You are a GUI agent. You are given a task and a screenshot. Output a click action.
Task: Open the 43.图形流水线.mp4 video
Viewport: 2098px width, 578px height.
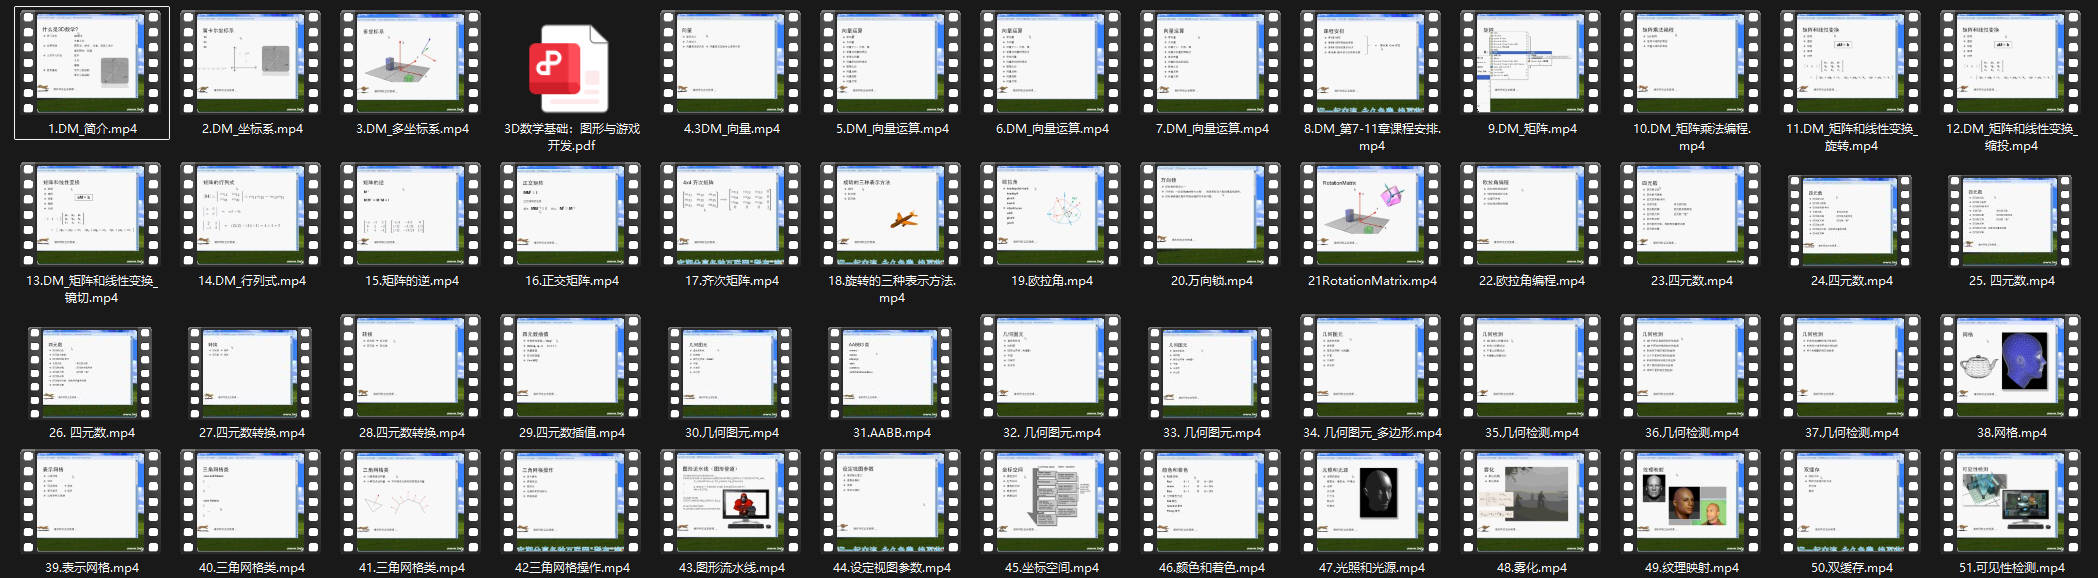coord(731,502)
